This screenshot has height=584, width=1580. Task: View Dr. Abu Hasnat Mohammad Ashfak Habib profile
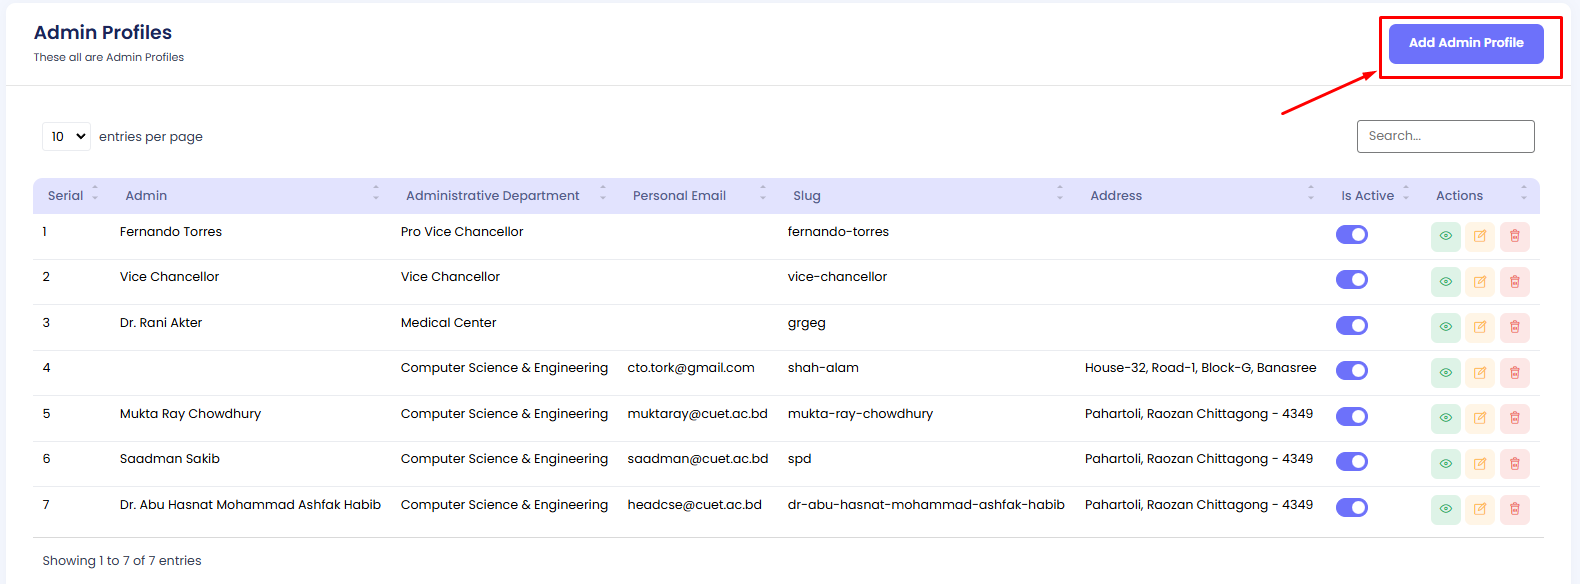pos(1445,509)
